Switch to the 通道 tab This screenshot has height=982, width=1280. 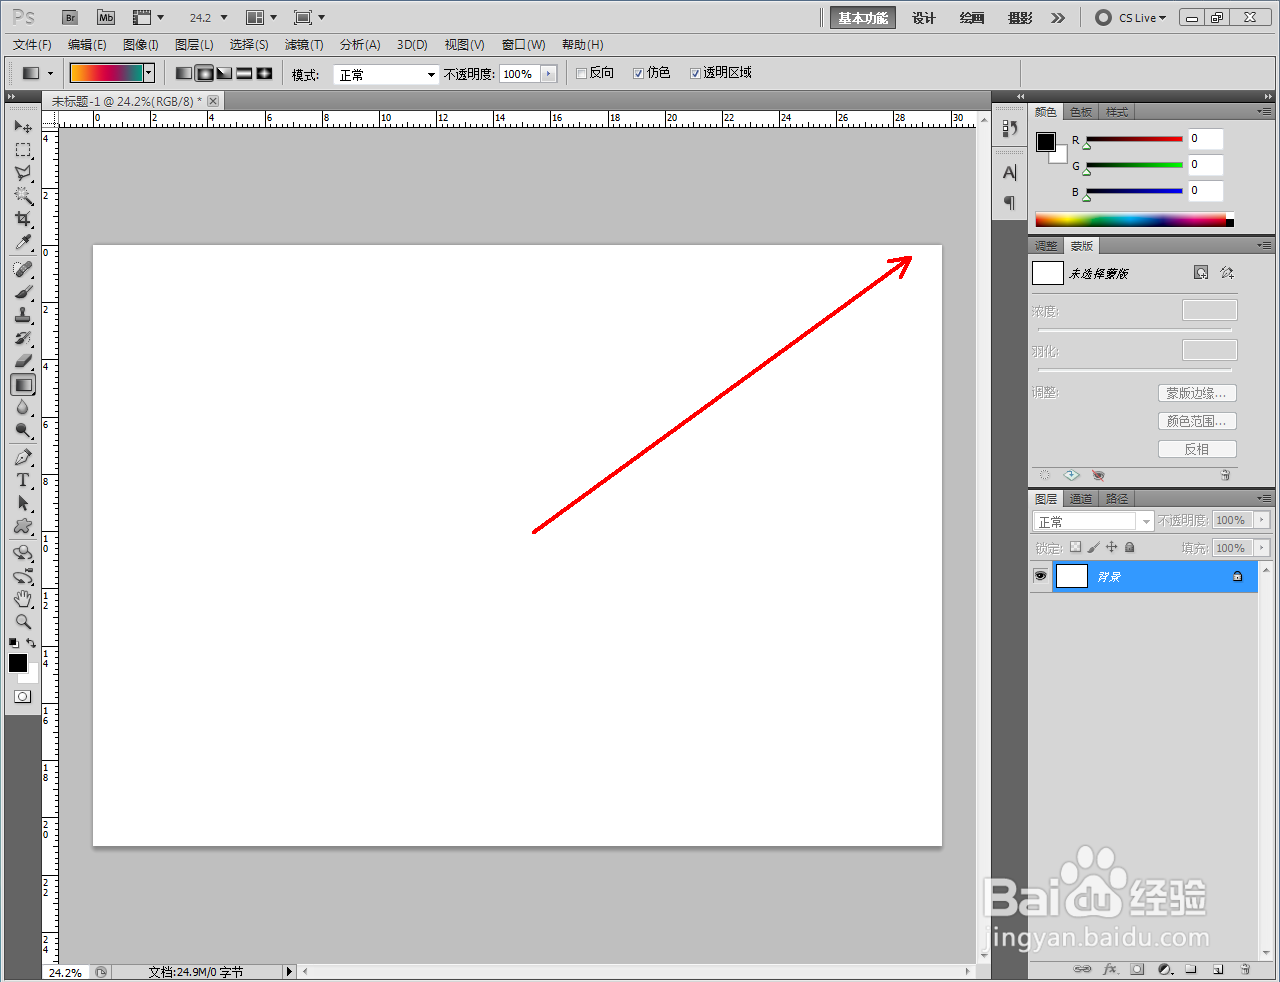1081,499
